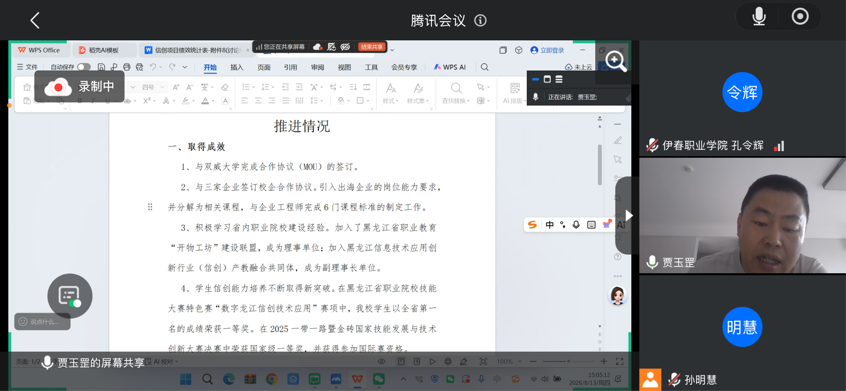Select the 开始 ribbon tab
846x391 pixels.
point(210,67)
